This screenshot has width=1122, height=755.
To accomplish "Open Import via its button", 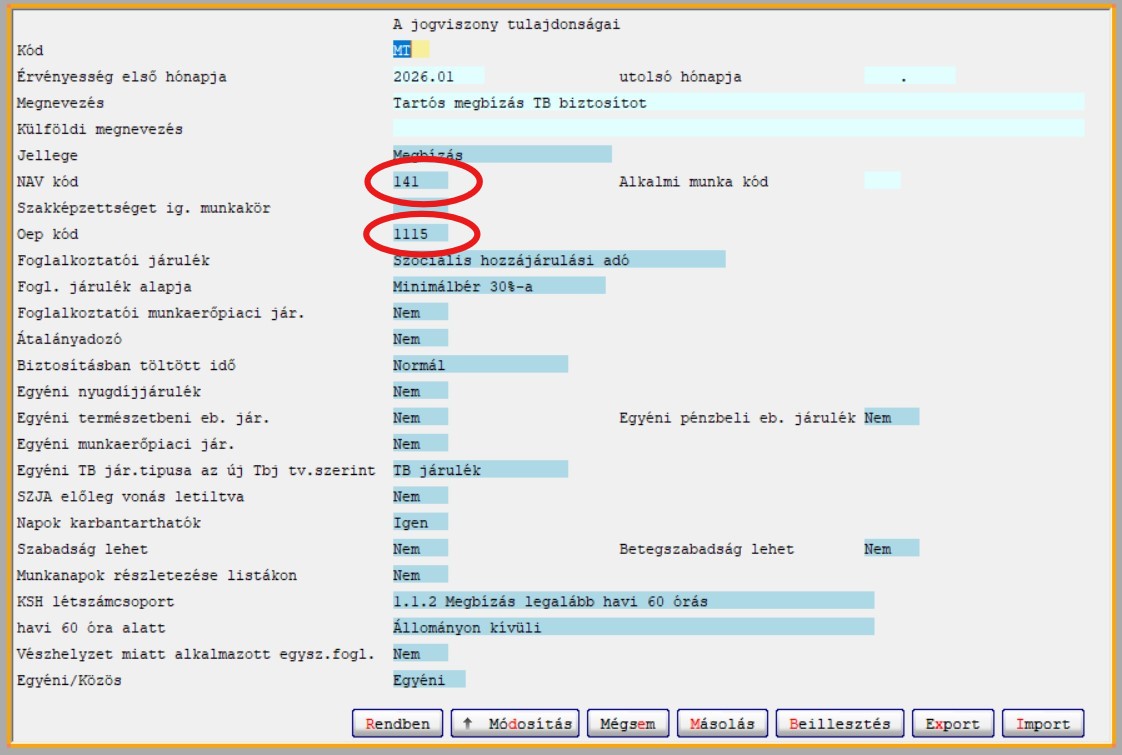I will click(x=1043, y=724).
